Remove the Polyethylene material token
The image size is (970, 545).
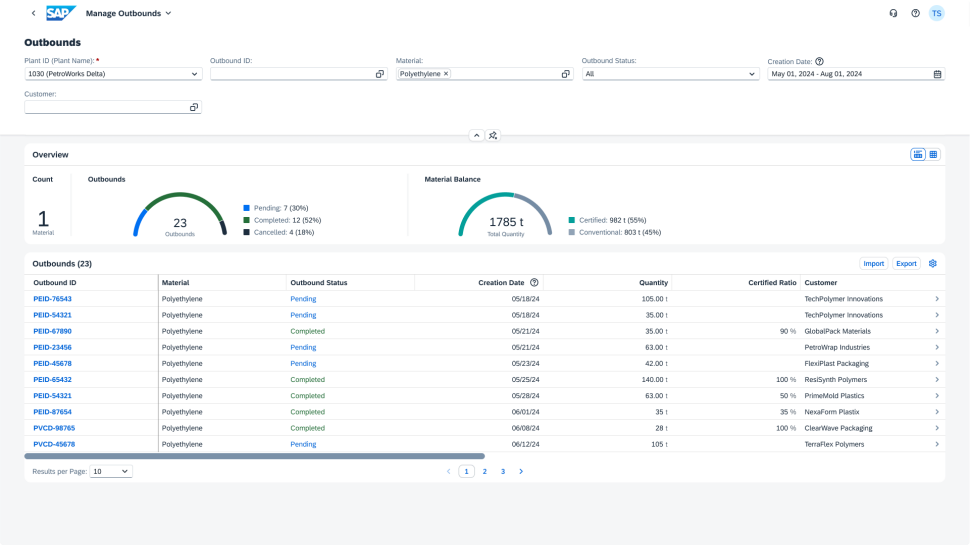(x=446, y=74)
